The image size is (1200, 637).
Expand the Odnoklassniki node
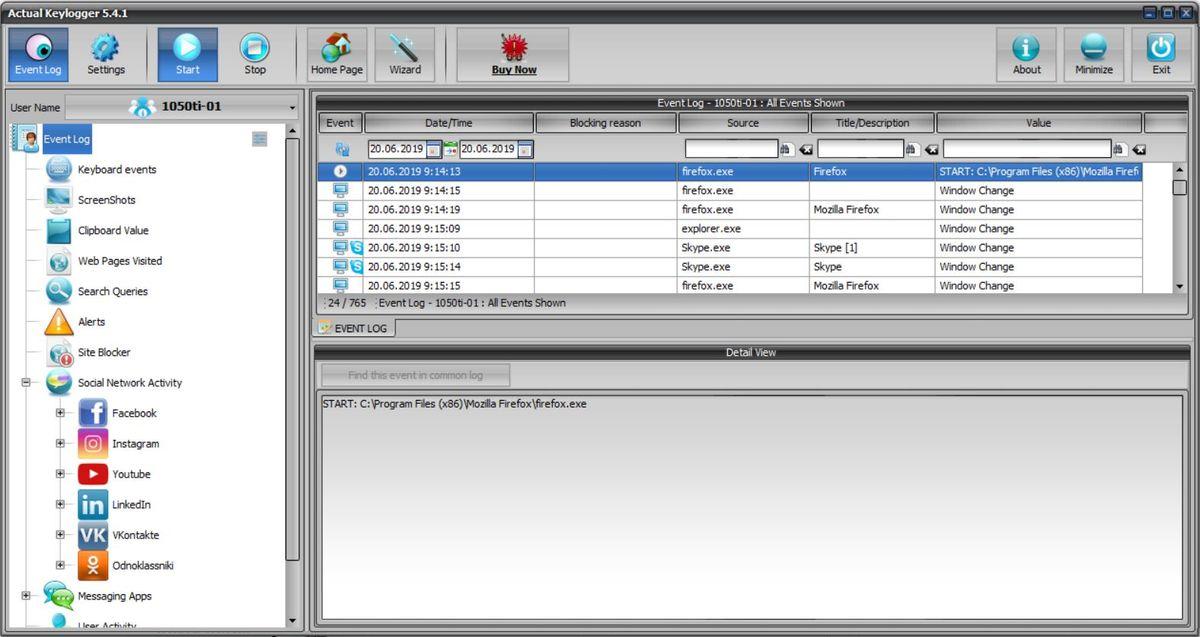[60, 566]
